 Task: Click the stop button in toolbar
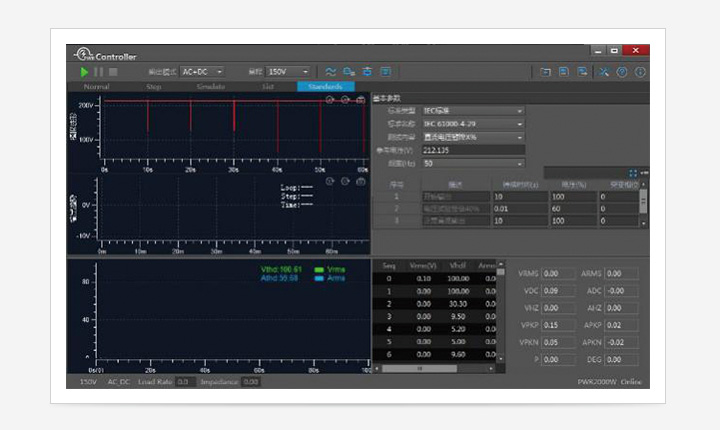point(113,72)
